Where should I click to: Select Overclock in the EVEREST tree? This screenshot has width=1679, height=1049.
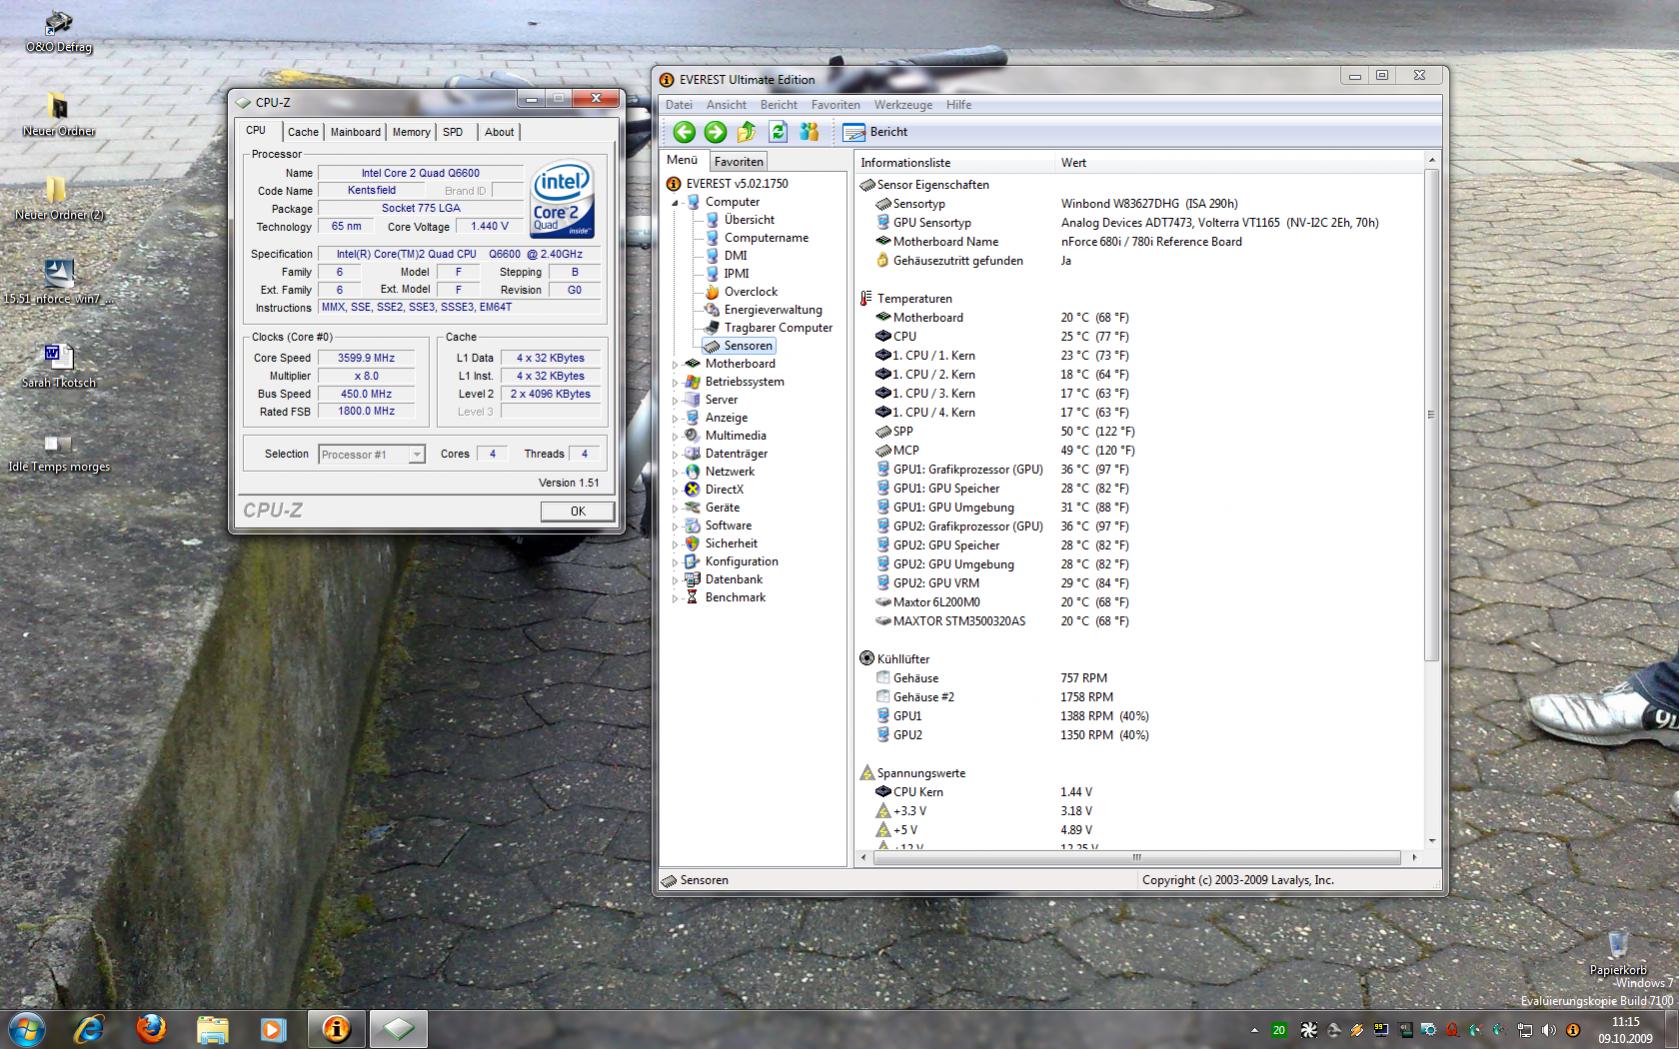pos(750,292)
